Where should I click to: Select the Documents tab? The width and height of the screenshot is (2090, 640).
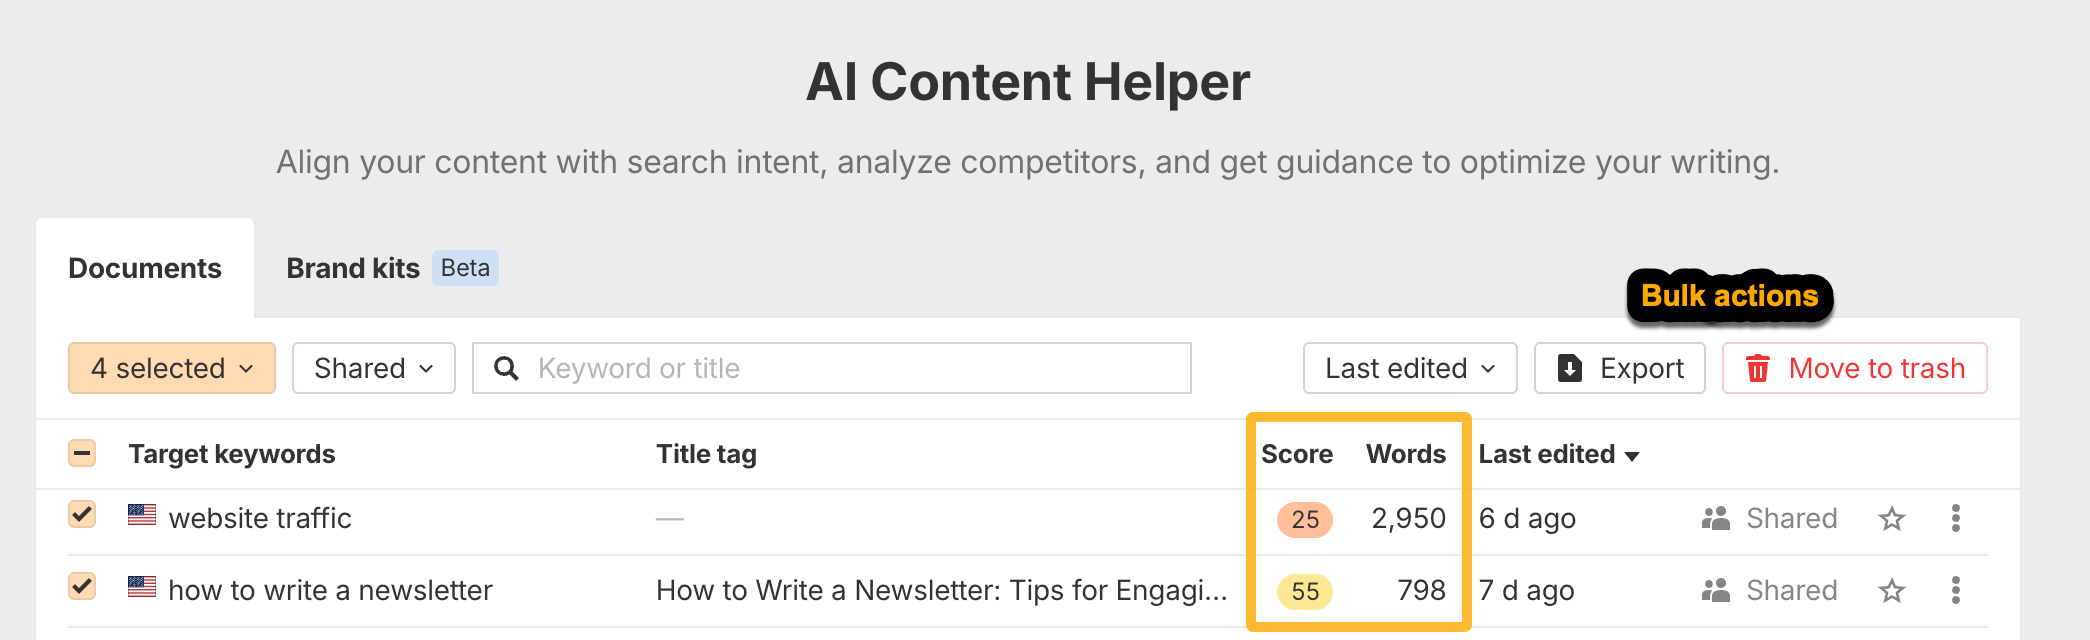point(144,268)
